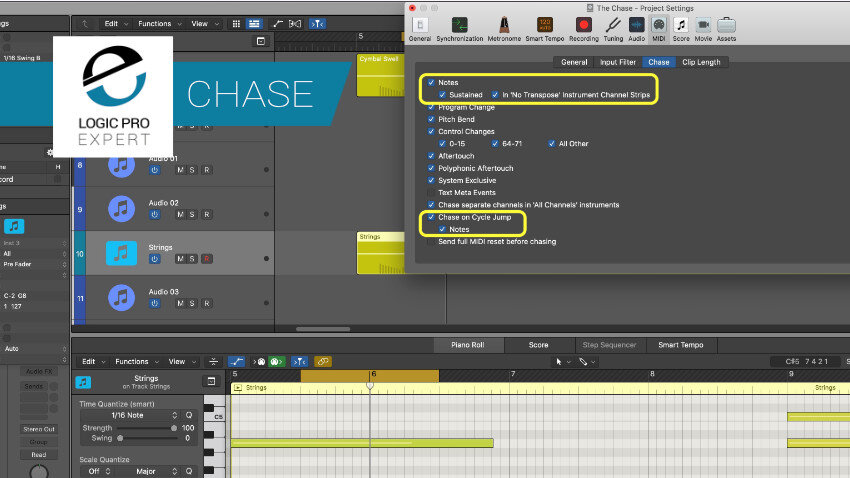850x478 pixels.
Task: Toggle Control Changes checkbox
Action: click(431, 132)
